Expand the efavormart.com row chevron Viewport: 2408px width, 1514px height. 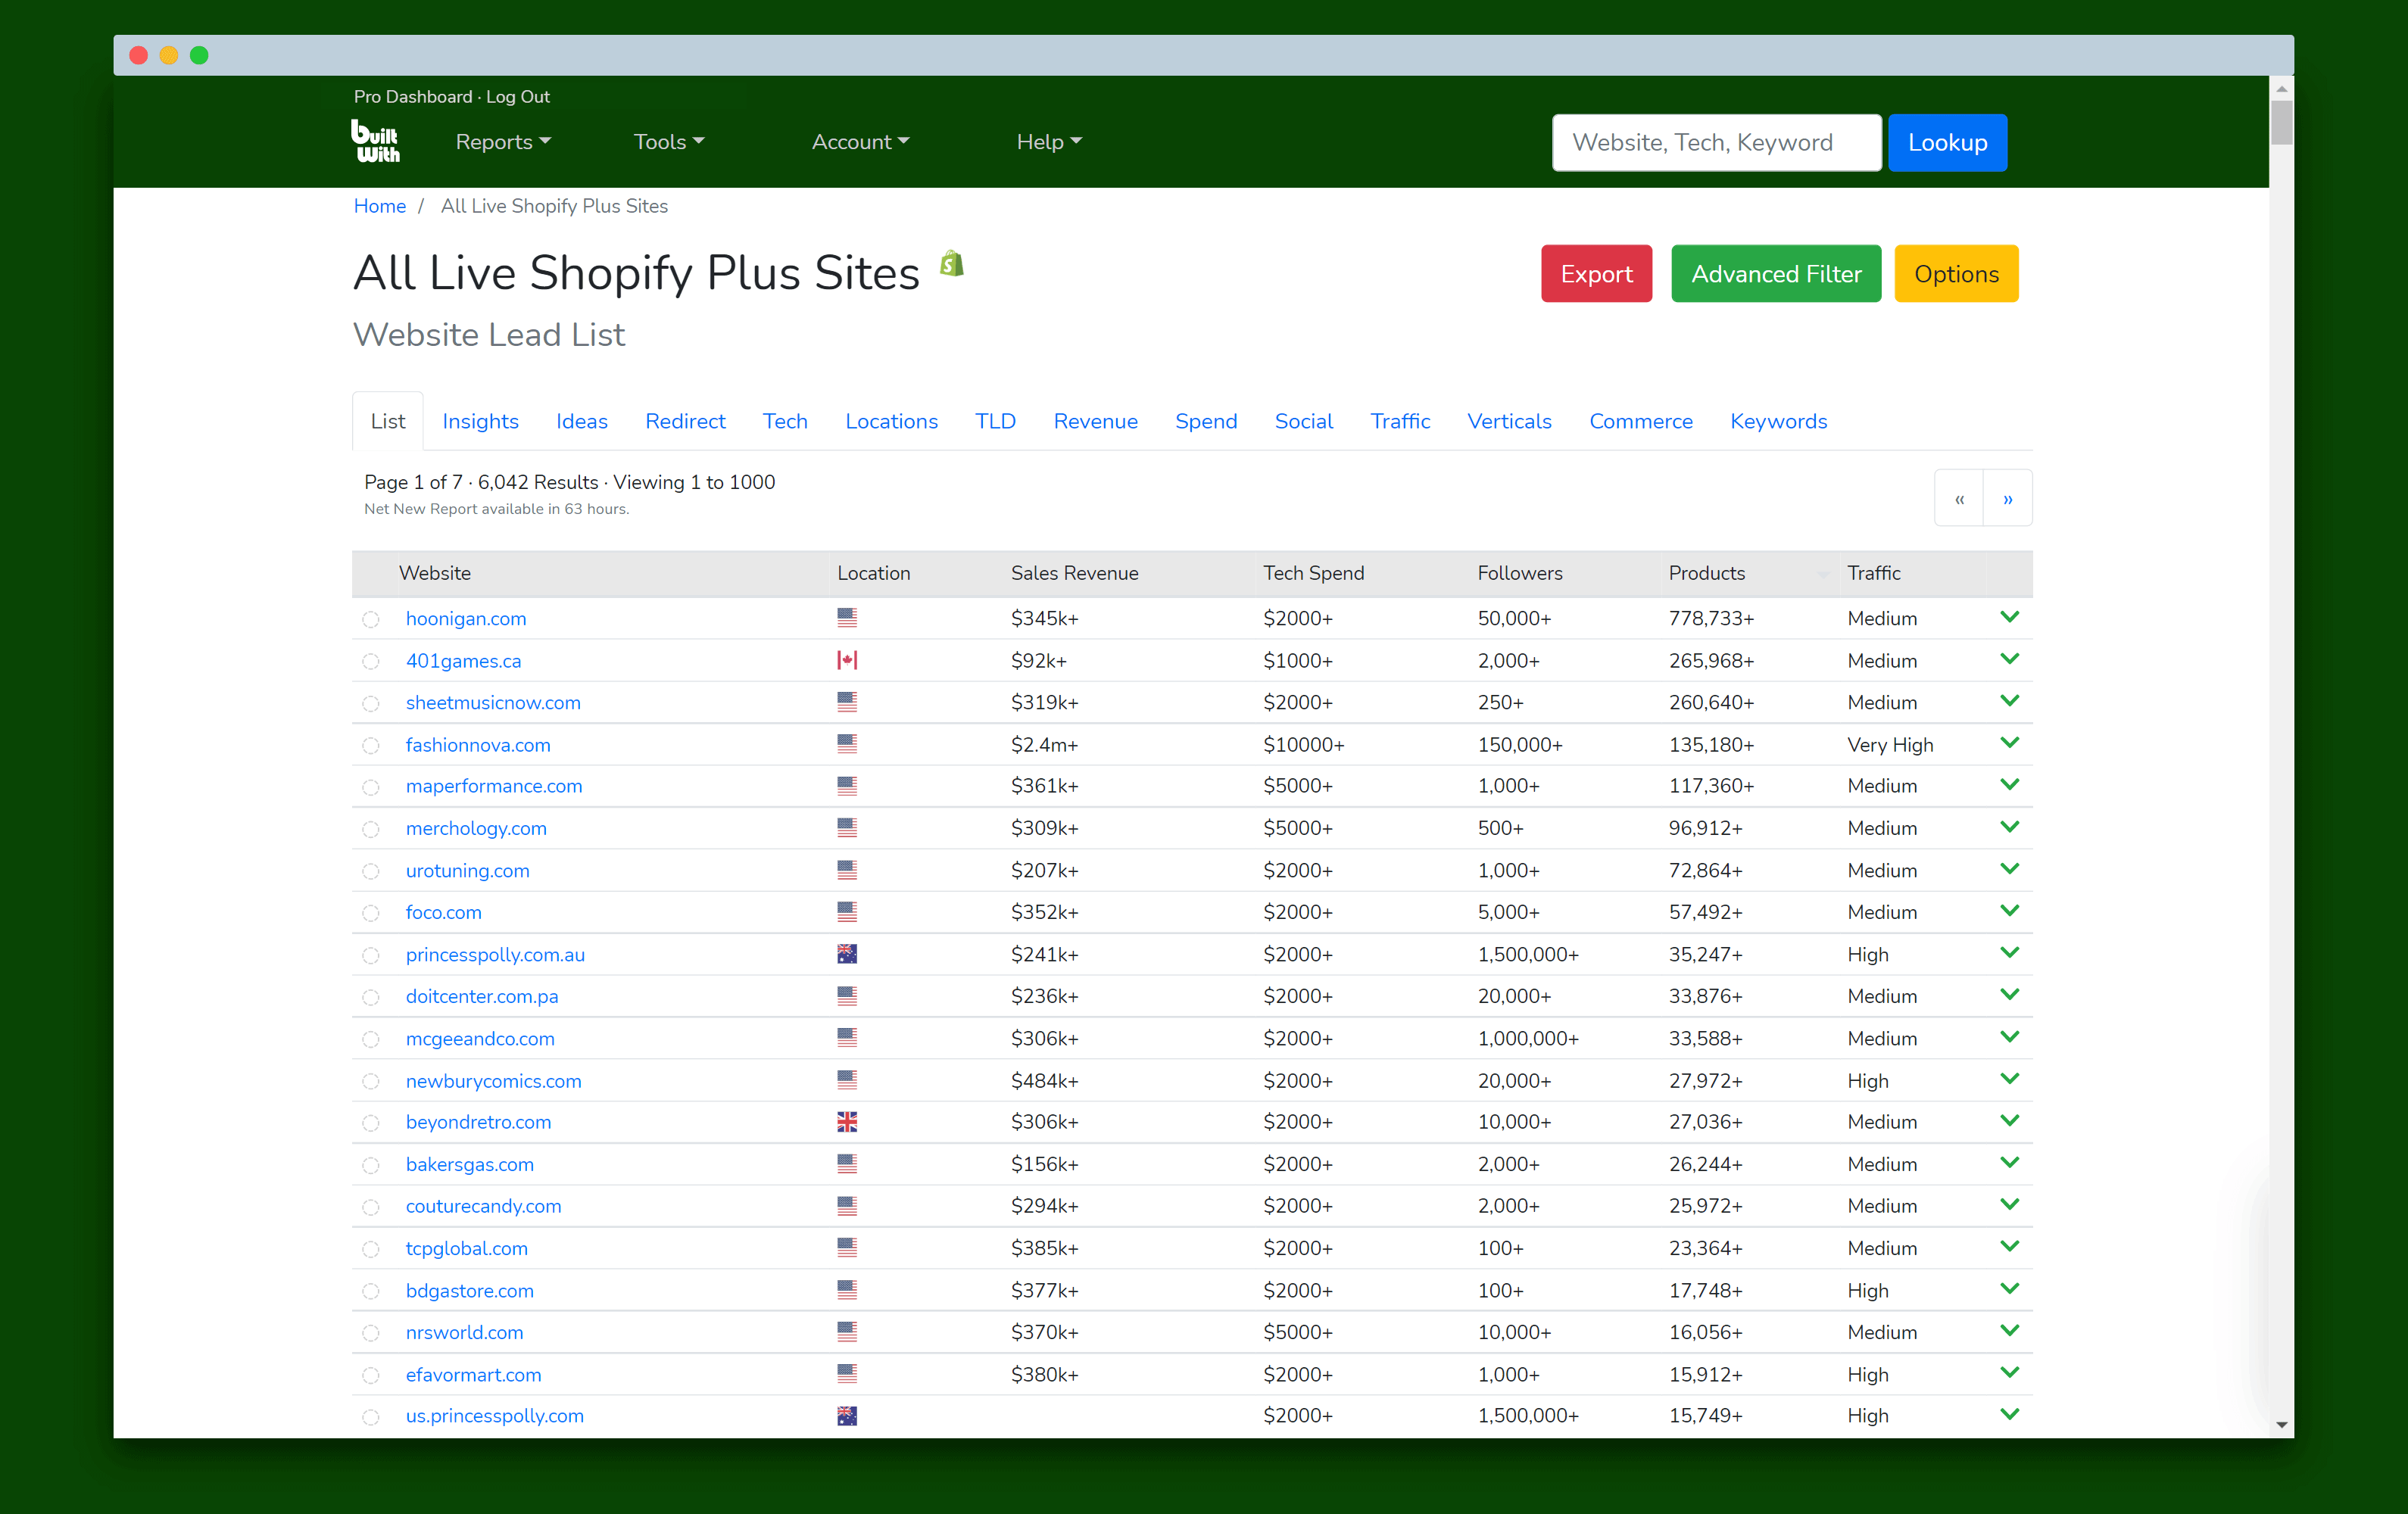[2010, 1373]
